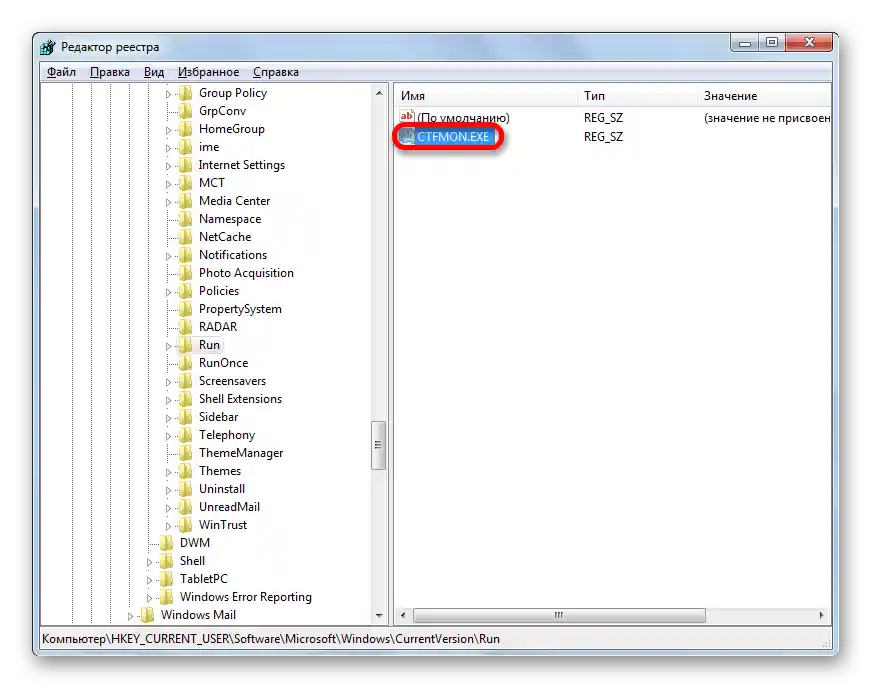Expand the TabletPC key
The width and height of the screenshot is (872, 689).
click(x=149, y=580)
